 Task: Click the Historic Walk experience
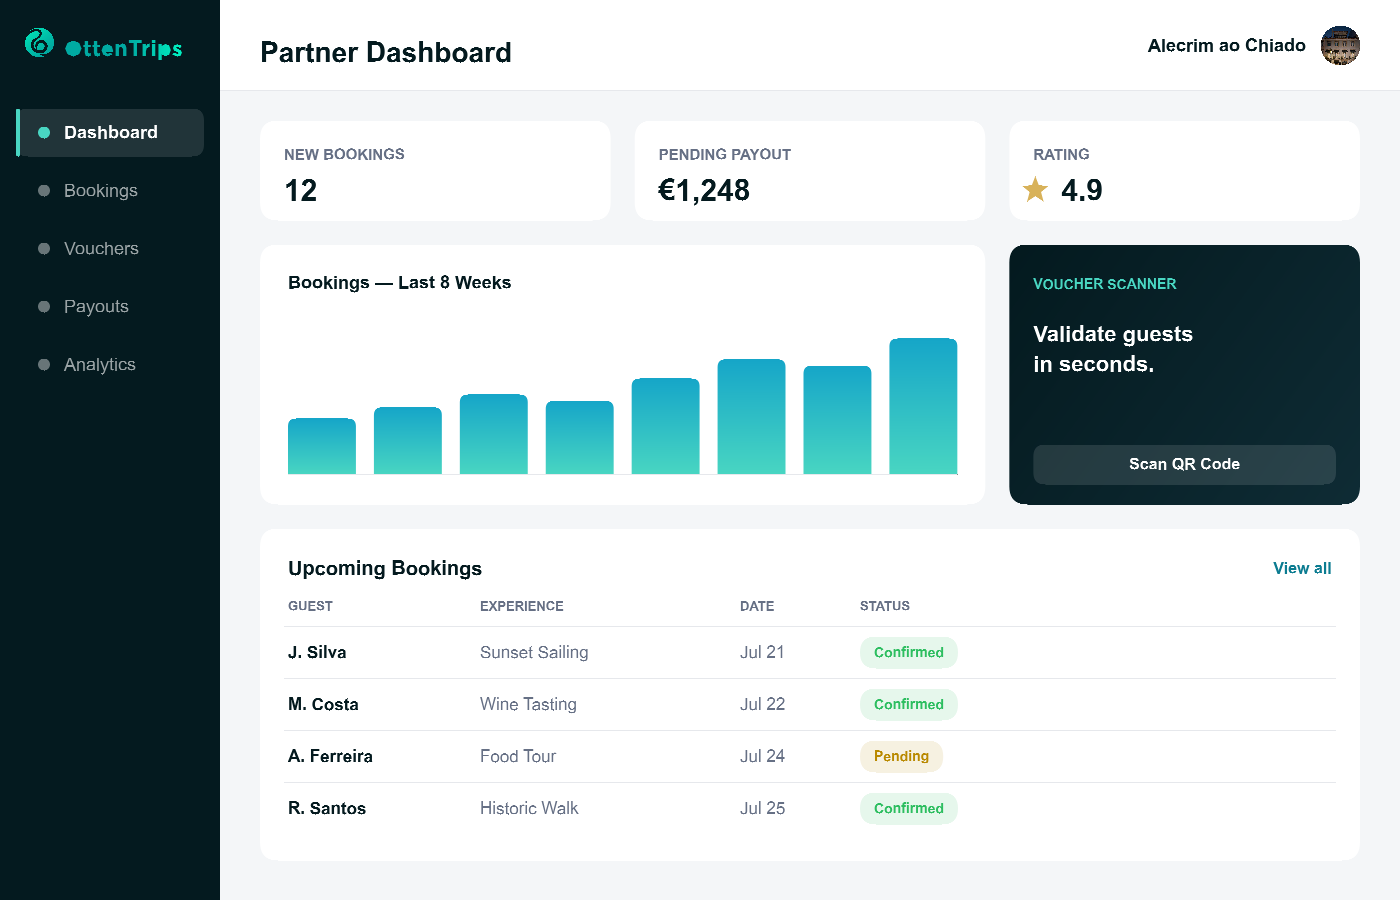point(529,809)
